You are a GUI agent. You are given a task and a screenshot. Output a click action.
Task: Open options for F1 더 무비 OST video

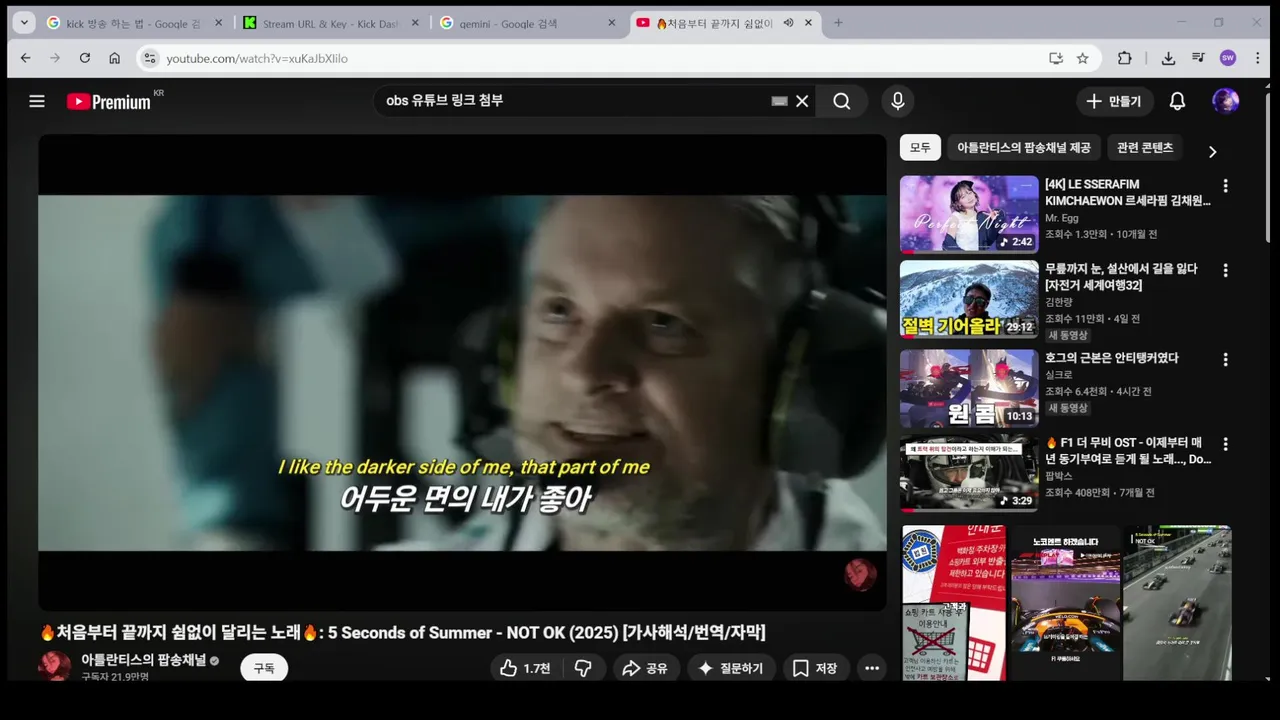click(1225, 444)
